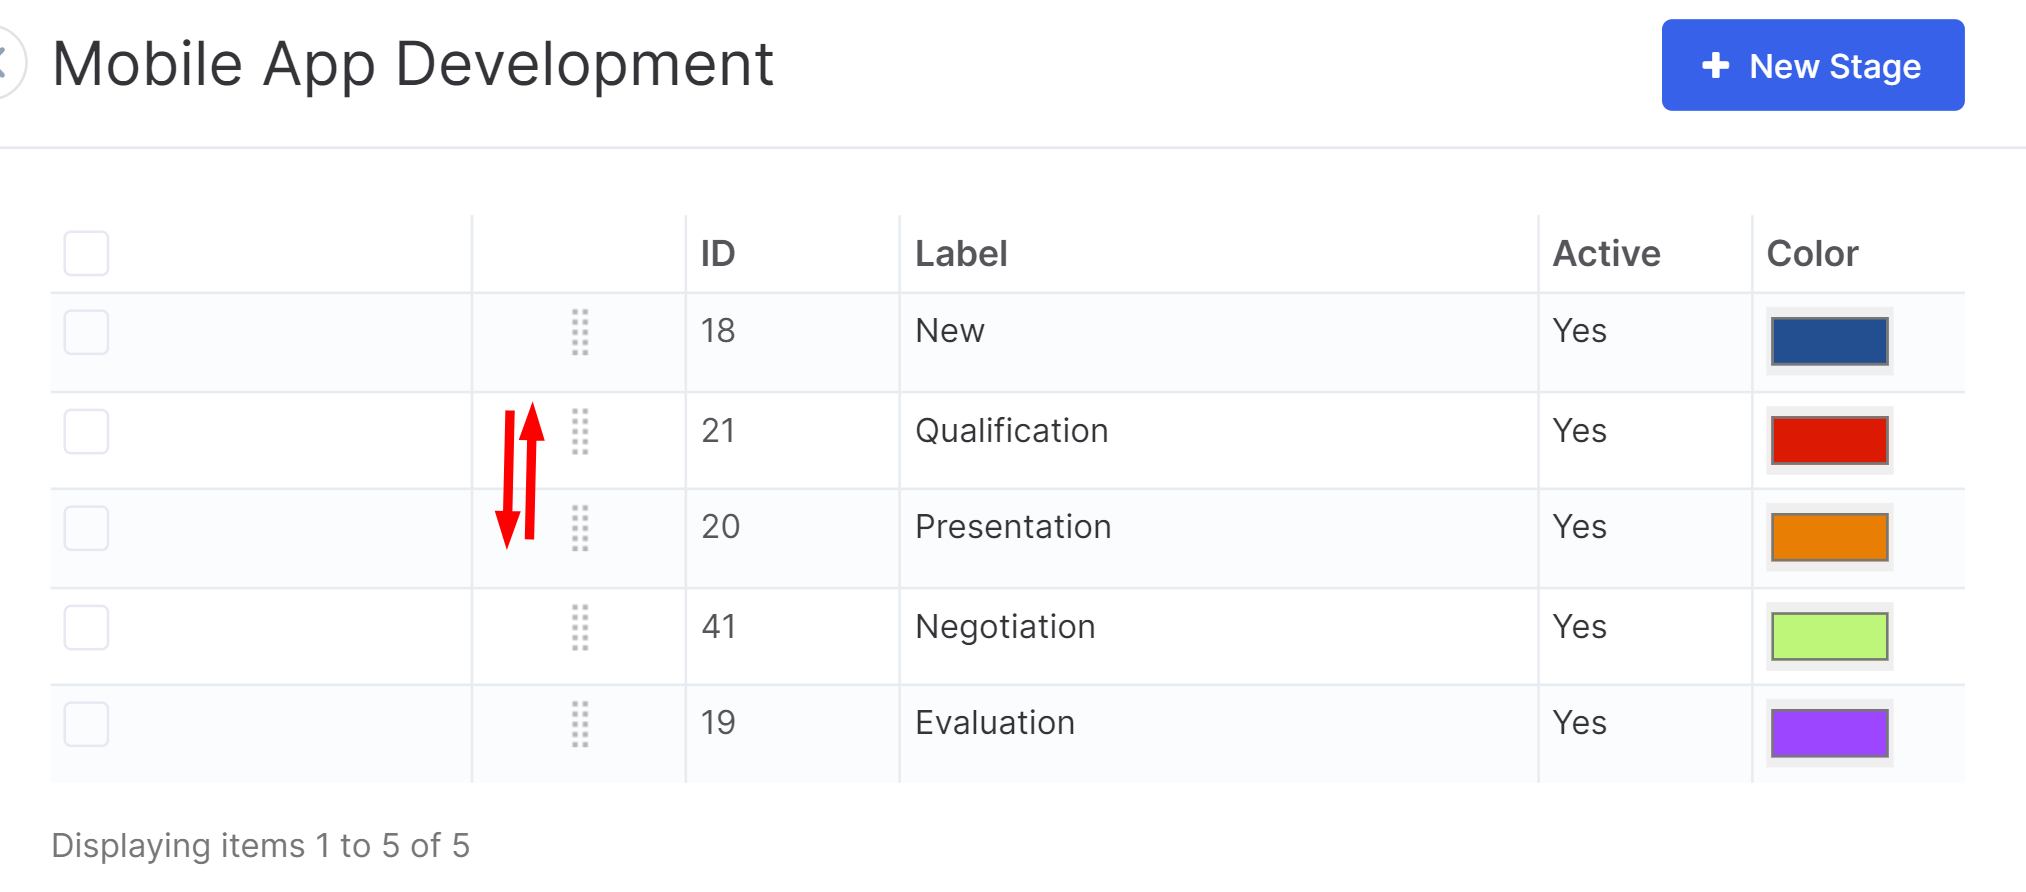This screenshot has height=892, width=2026.
Task: Click the purple Evaluation color swatch
Action: (x=1830, y=733)
